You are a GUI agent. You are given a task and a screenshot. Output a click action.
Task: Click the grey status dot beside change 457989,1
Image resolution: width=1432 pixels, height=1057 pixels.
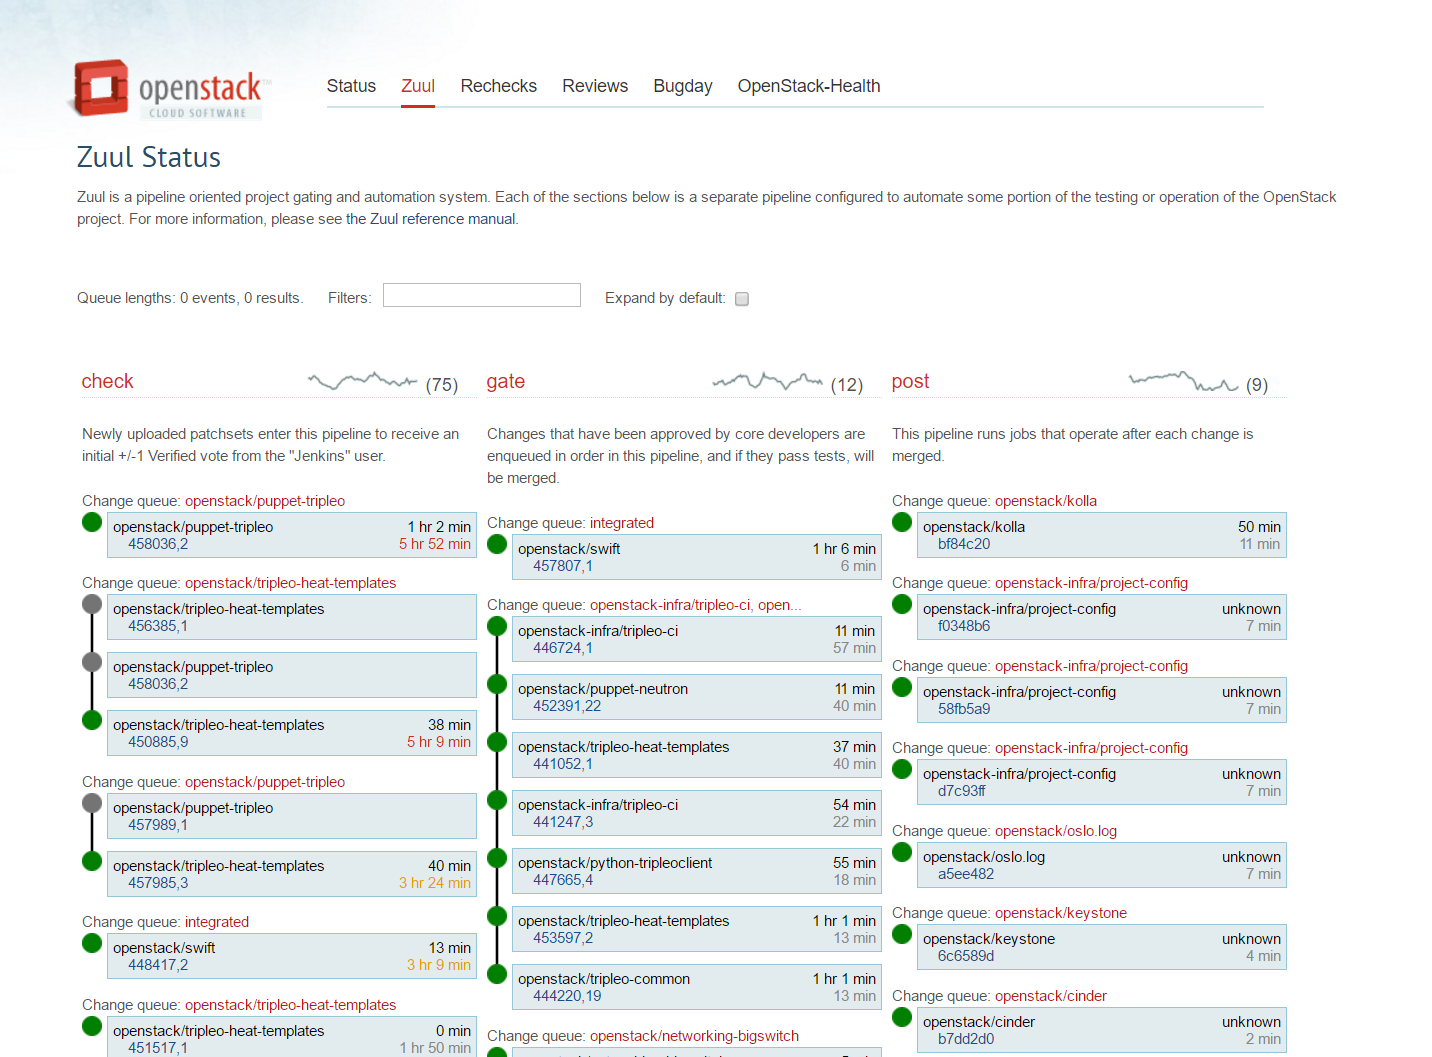(x=92, y=803)
